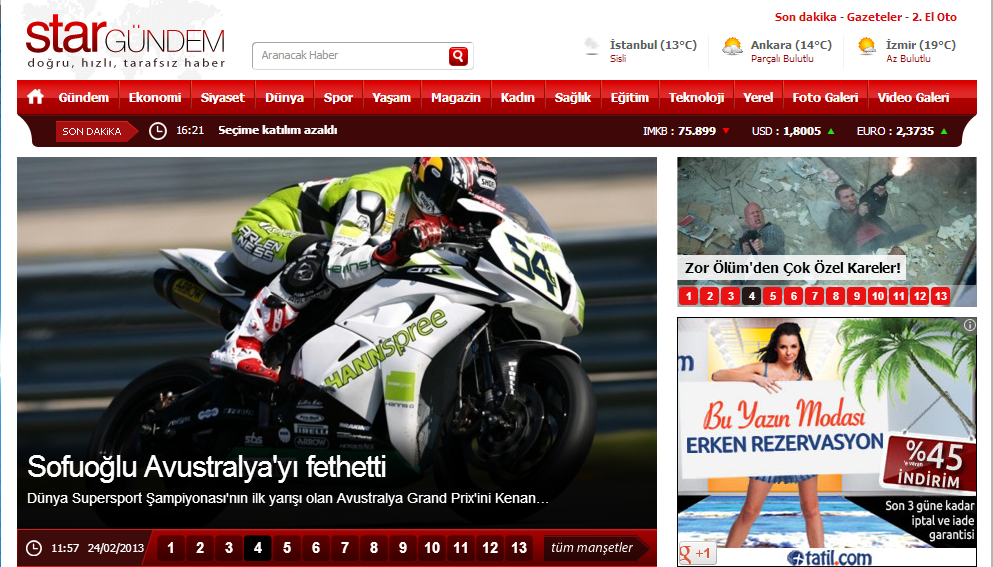This screenshot has height=567, width=993.
Task: Click the Ankara partly cloudy weather icon
Action: click(733, 46)
